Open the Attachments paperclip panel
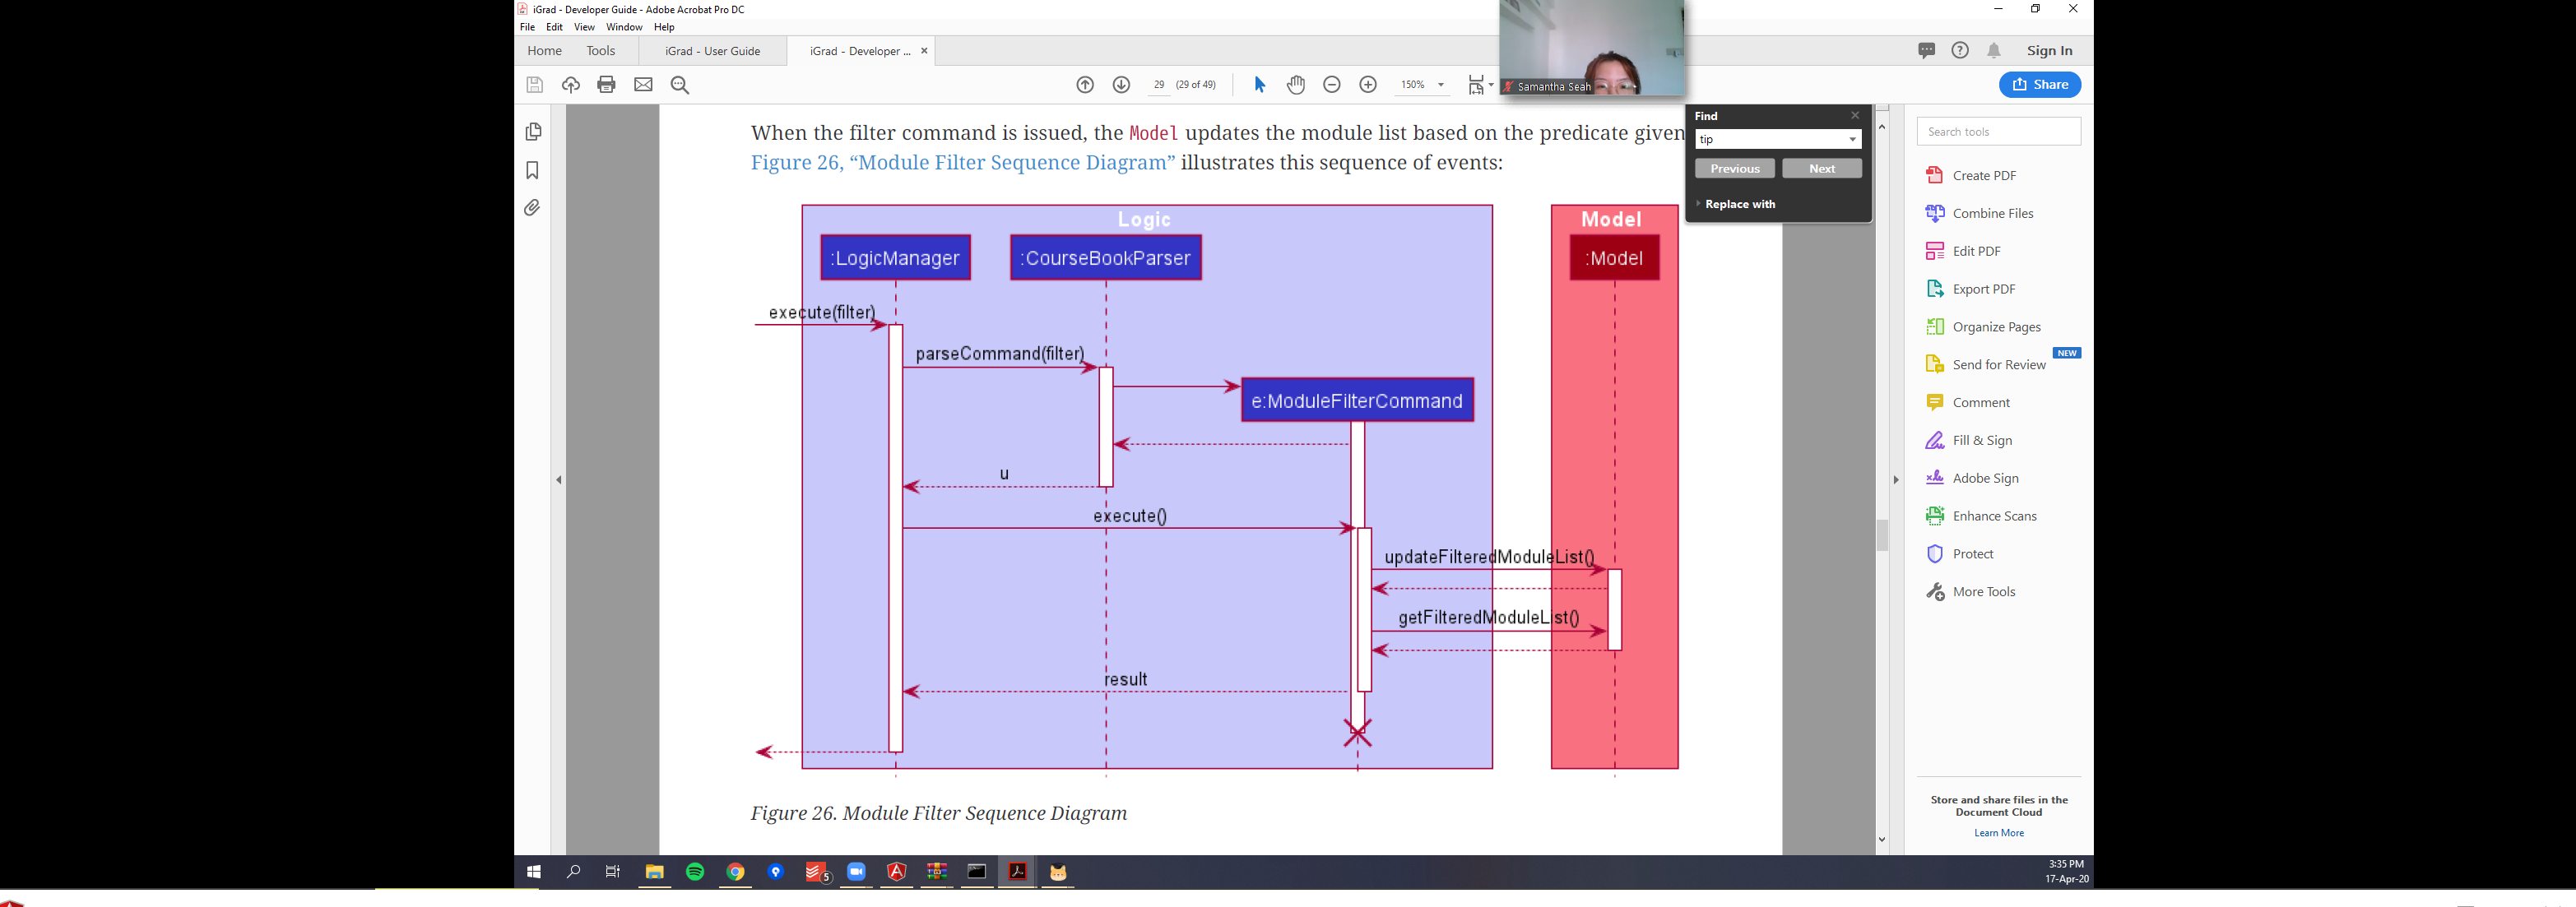The image size is (2576, 907). [532, 208]
